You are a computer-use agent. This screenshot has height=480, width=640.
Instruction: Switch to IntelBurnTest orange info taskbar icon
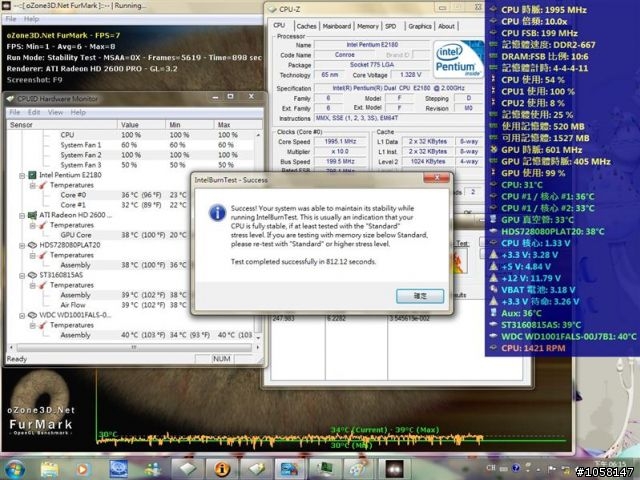coord(222,469)
